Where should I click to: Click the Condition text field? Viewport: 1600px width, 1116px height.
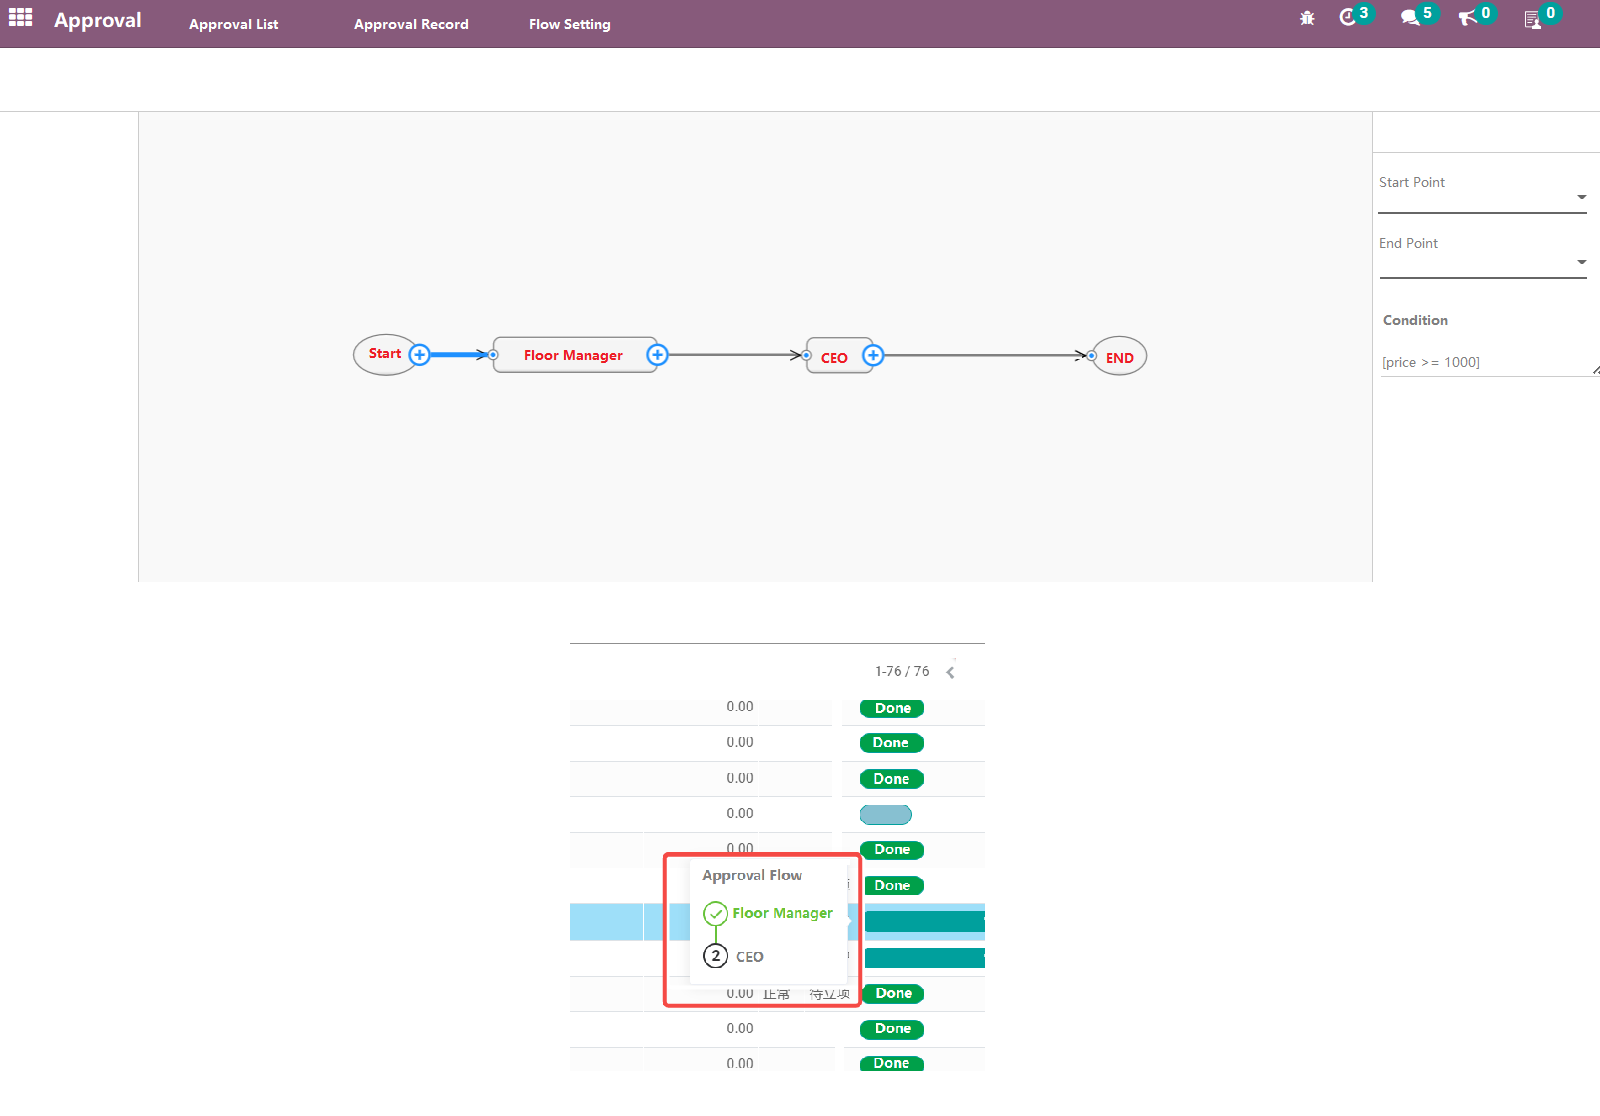pyautogui.click(x=1485, y=362)
